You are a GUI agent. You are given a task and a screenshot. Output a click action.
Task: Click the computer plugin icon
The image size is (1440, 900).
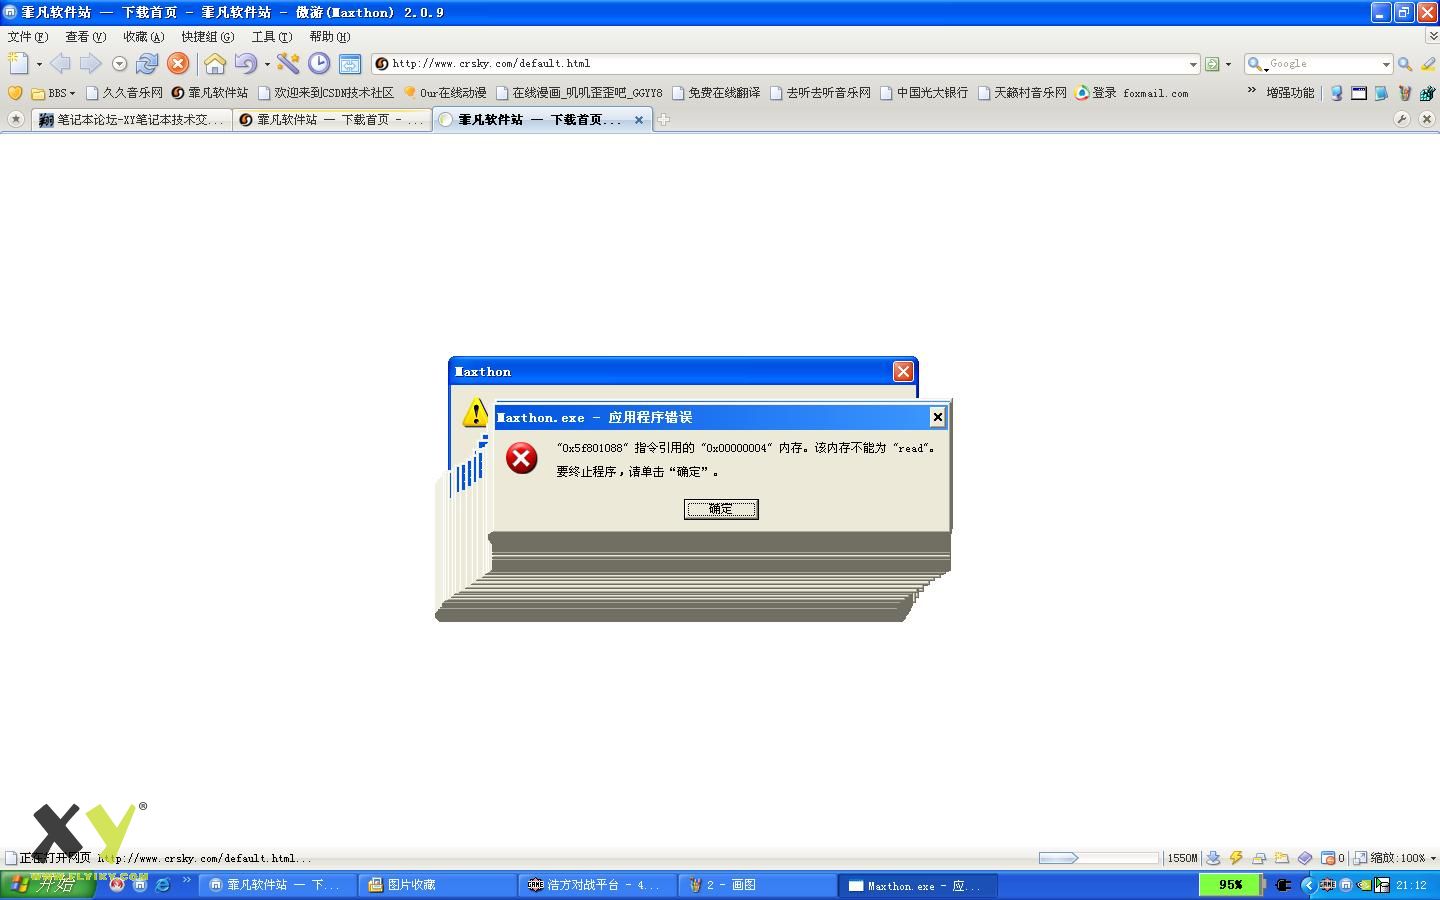[x=1337, y=93]
